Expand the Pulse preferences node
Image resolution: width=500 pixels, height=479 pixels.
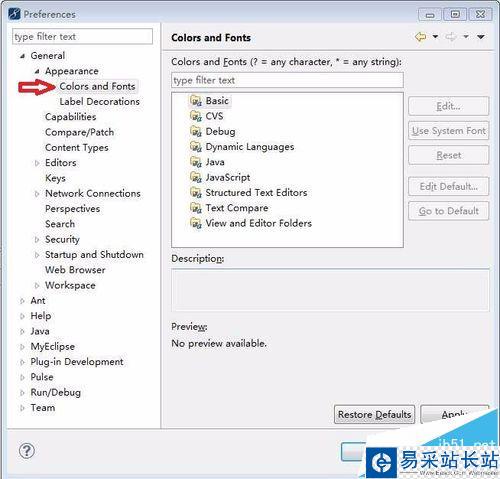(x=22, y=377)
